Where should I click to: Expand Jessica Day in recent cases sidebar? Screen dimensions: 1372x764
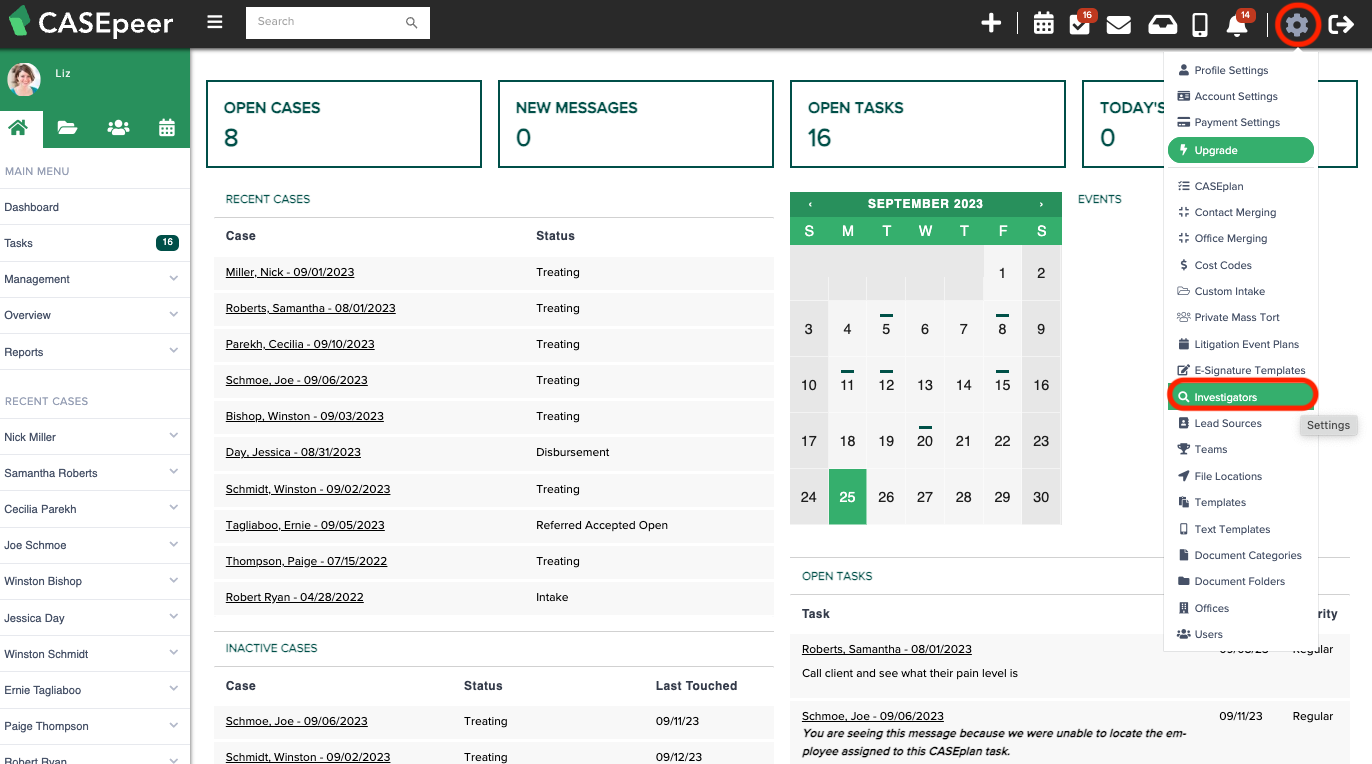95,618
